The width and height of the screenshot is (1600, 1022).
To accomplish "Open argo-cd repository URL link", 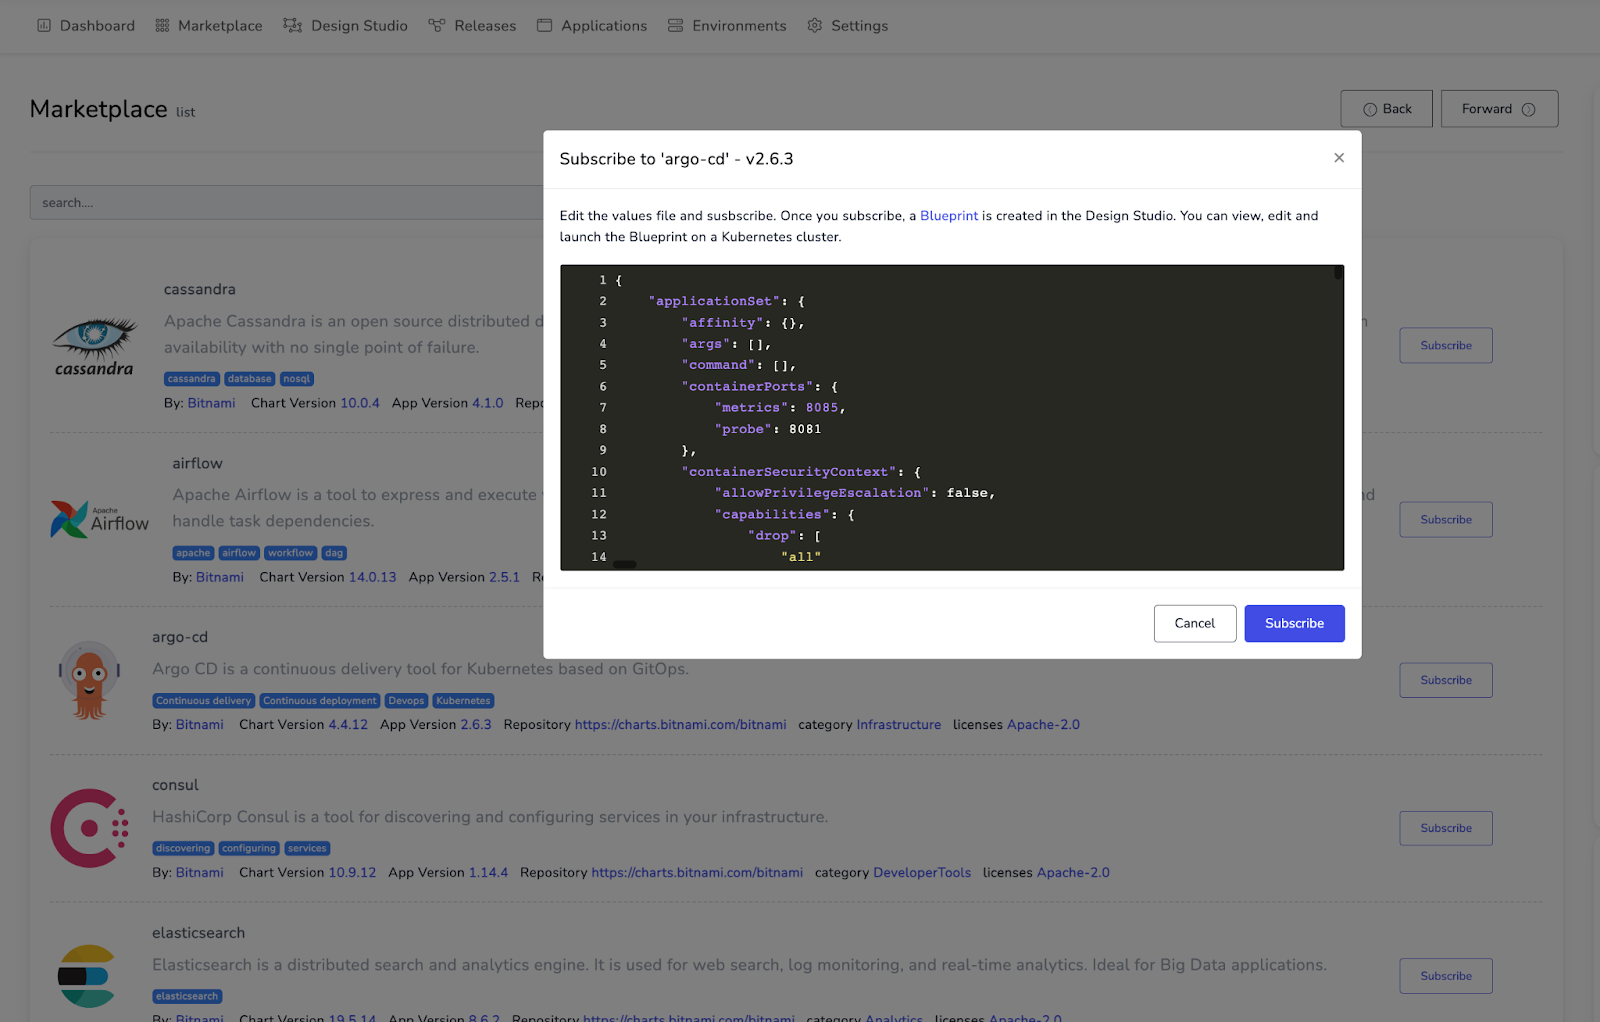I will click(680, 725).
